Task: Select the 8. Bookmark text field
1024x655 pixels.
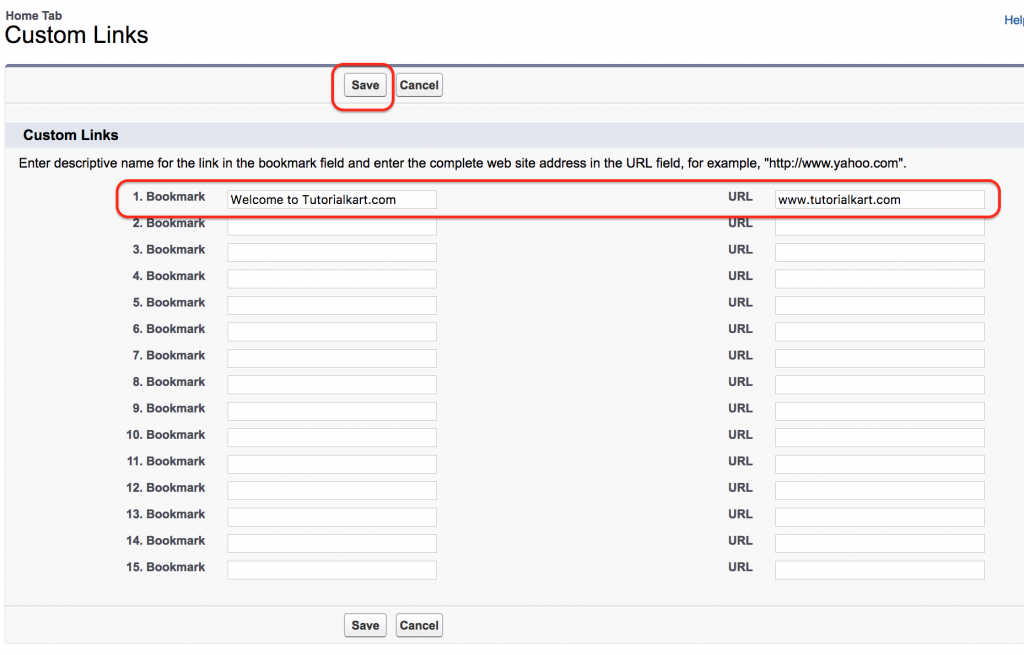Action: click(332, 384)
